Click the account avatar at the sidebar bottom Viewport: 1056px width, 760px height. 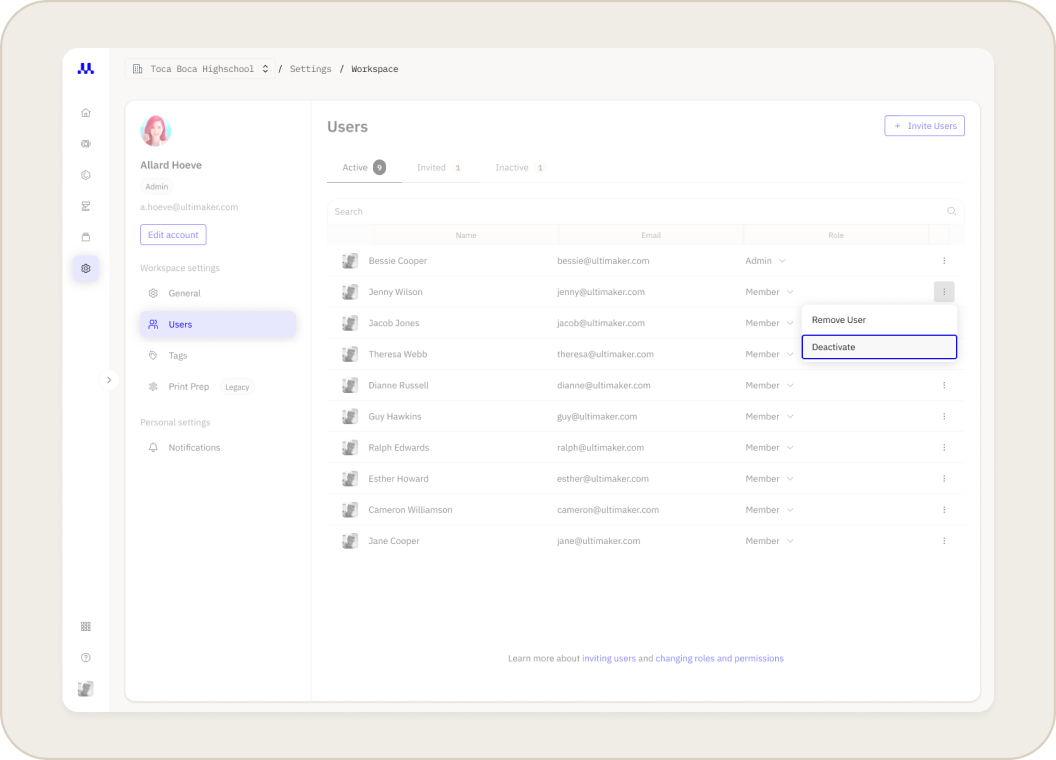tap(86, 689)
